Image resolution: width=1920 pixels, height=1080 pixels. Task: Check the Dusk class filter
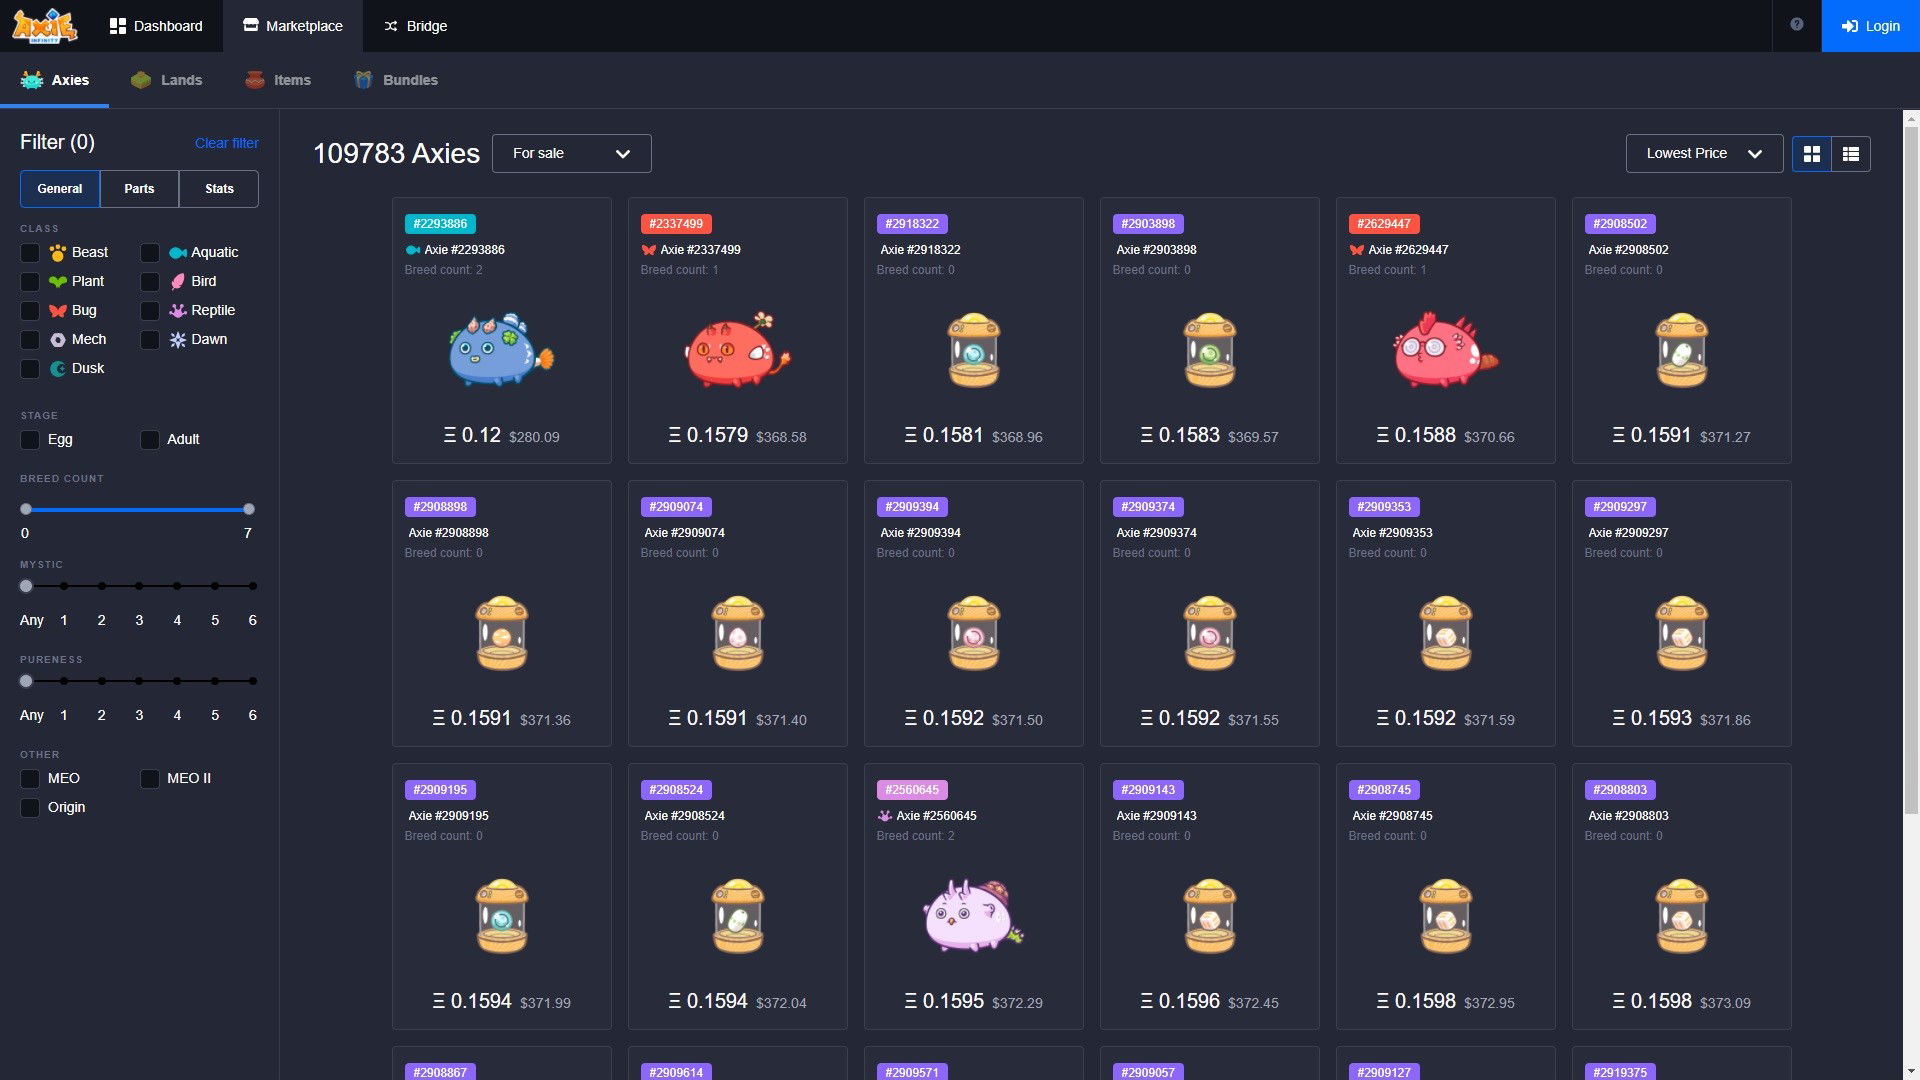point(30,368)
